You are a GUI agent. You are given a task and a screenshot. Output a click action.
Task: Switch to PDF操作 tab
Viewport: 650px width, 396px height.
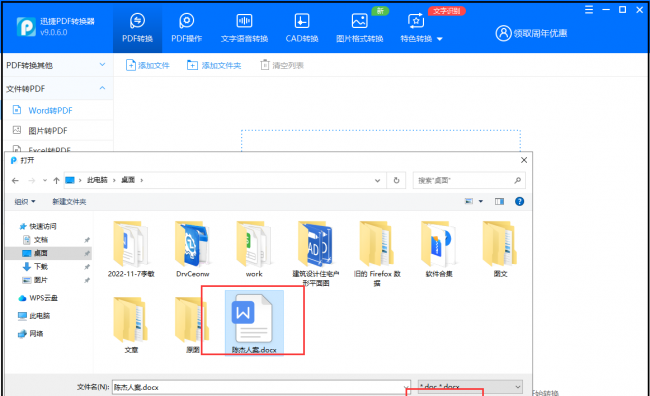[187, 28]
